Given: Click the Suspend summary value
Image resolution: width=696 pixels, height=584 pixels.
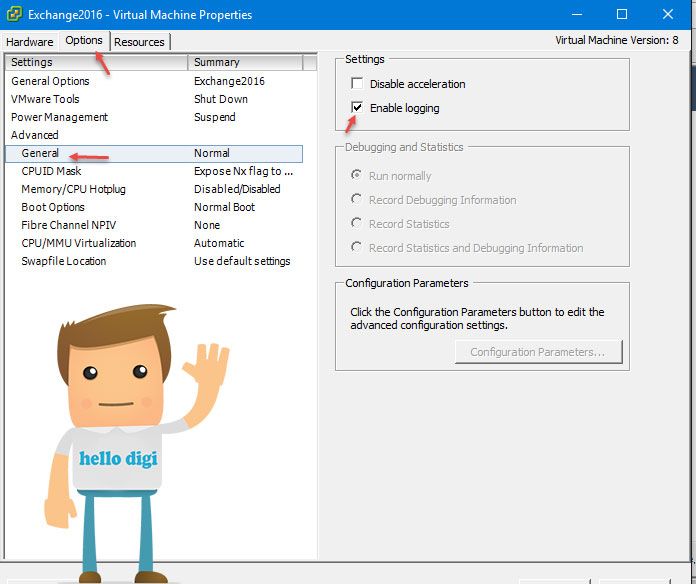Looking at the screenshot, I should click(x=215, y=117).
